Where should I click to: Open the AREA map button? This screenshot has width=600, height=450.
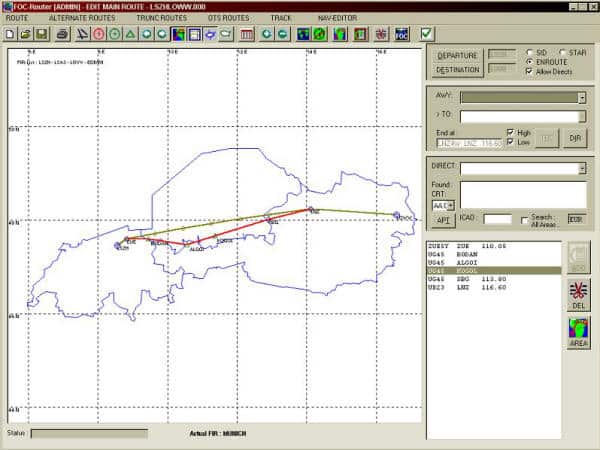coord(578,332)
